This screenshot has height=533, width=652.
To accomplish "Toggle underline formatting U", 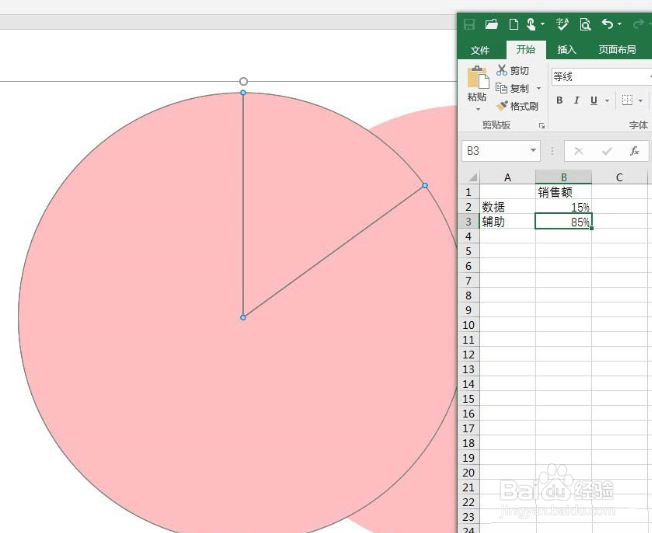I will coord(594,100).
